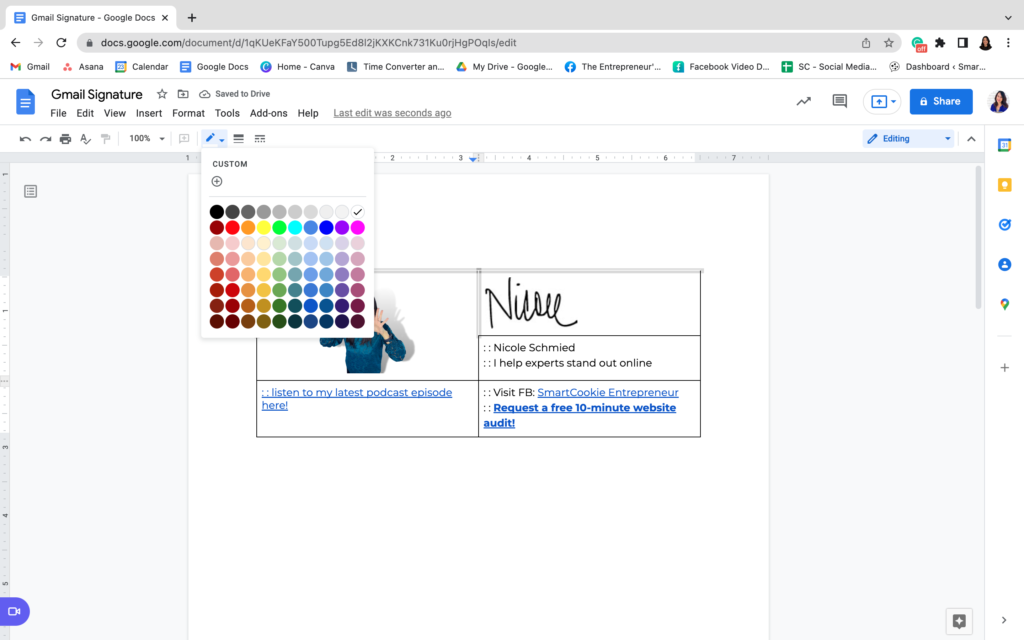Image resolution: width=1024 pixels, height=640 pixels.
Task: Reload the page
Action: click(61, 42)
